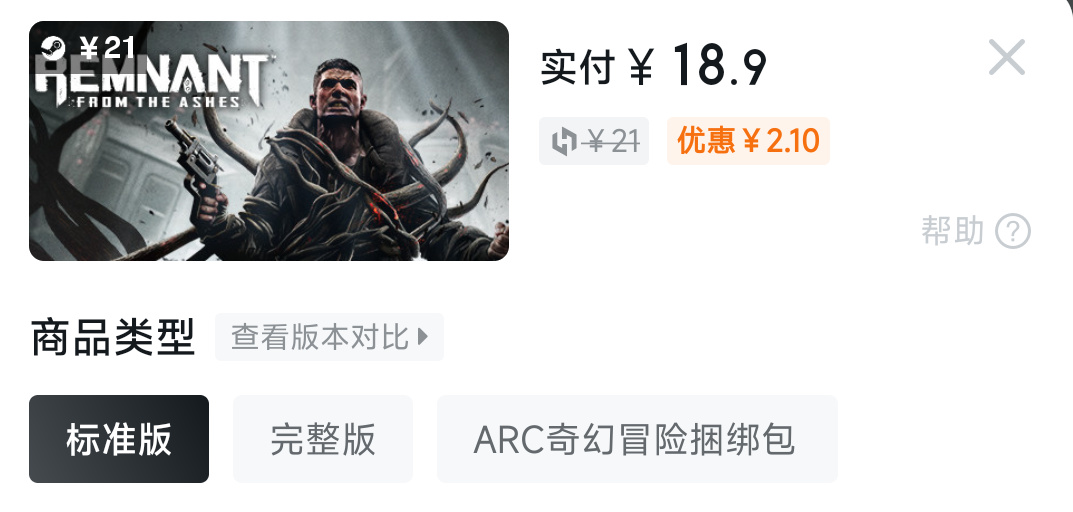1073x512 pixels.
Task: Choose the 完整版 edition option
Action: pos(323,439)
